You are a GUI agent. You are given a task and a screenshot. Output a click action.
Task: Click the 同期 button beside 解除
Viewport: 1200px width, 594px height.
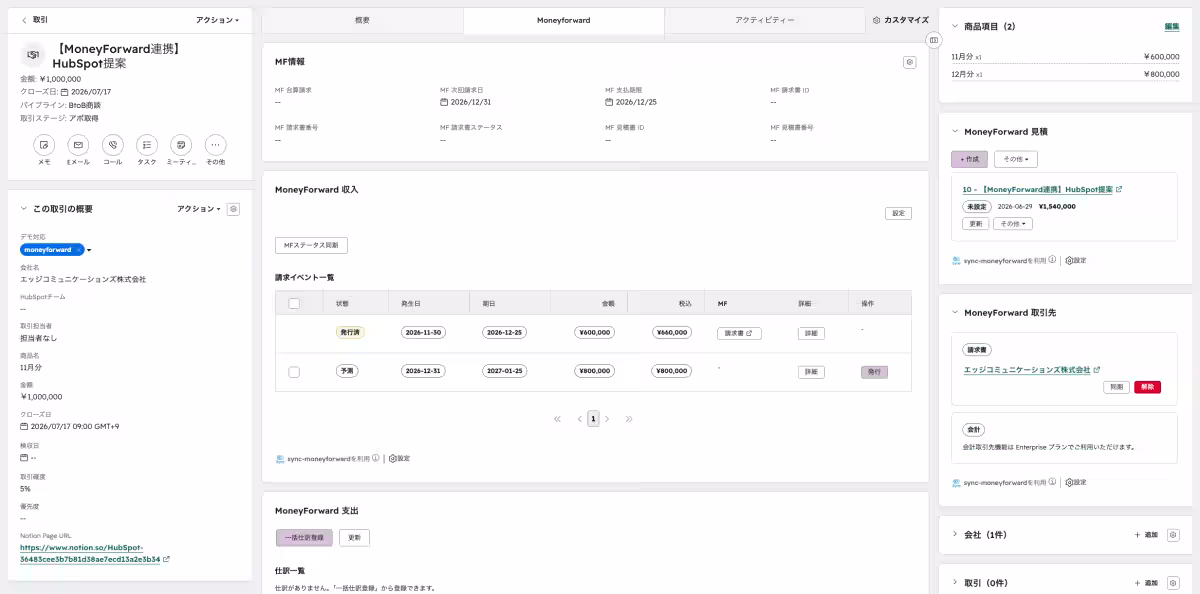click(x=1116, y=386)
